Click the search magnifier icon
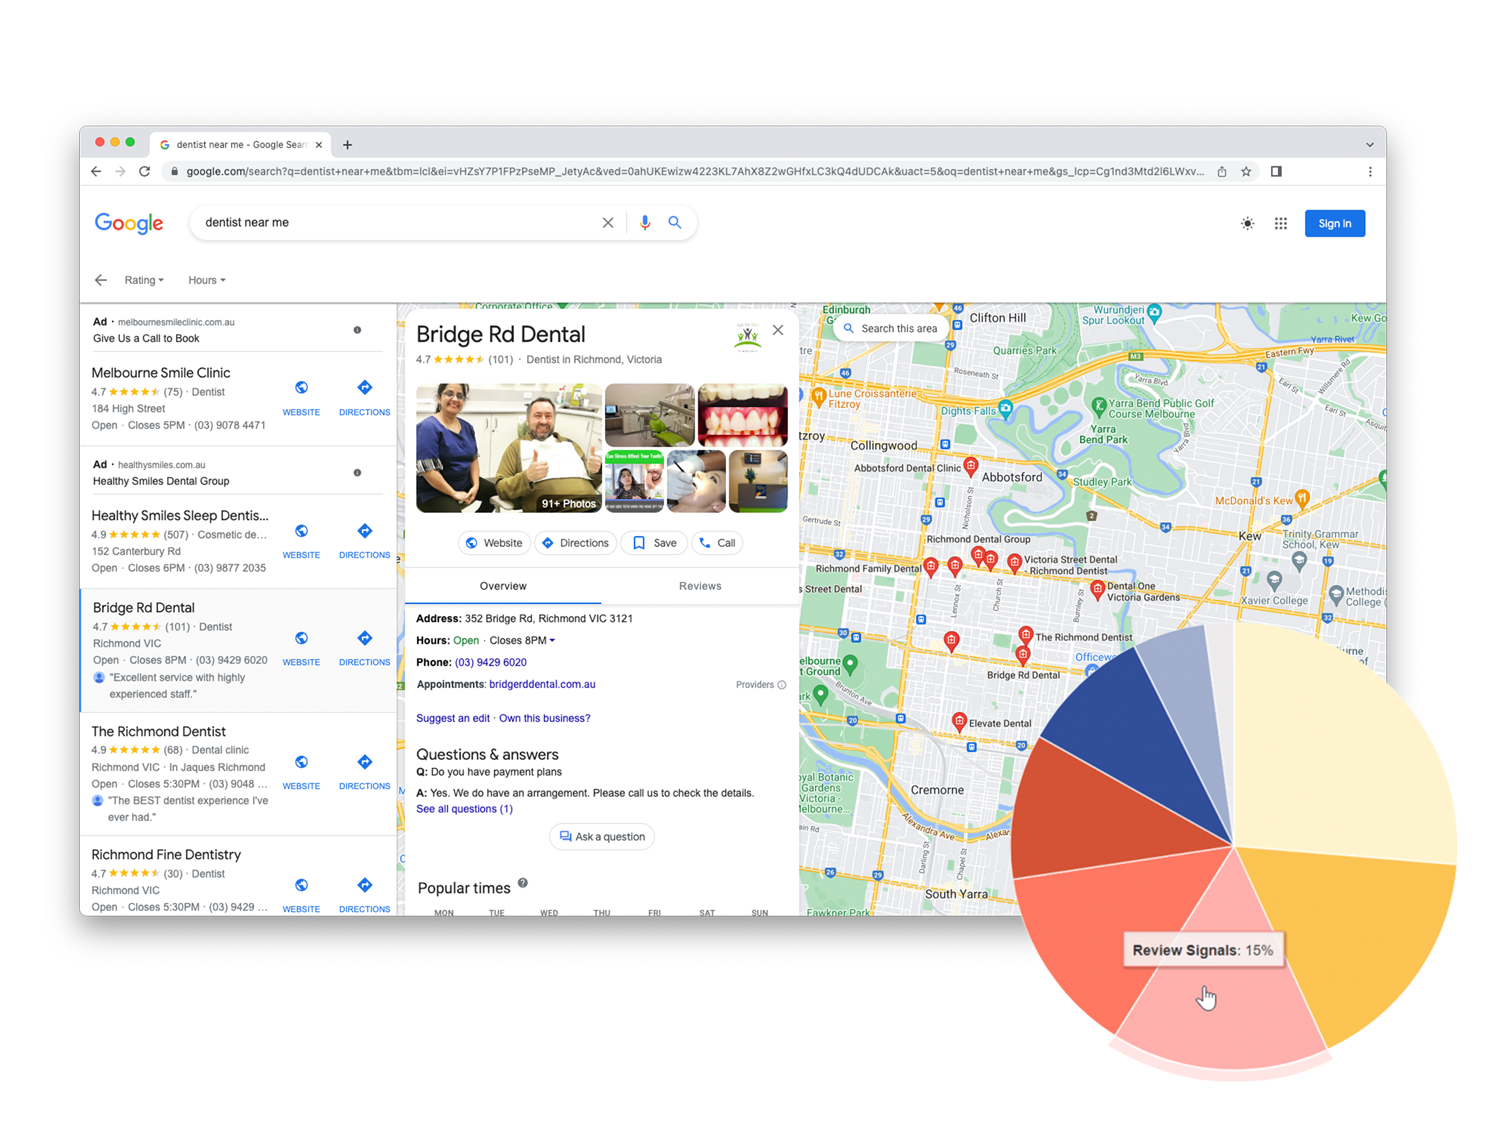 675,222
